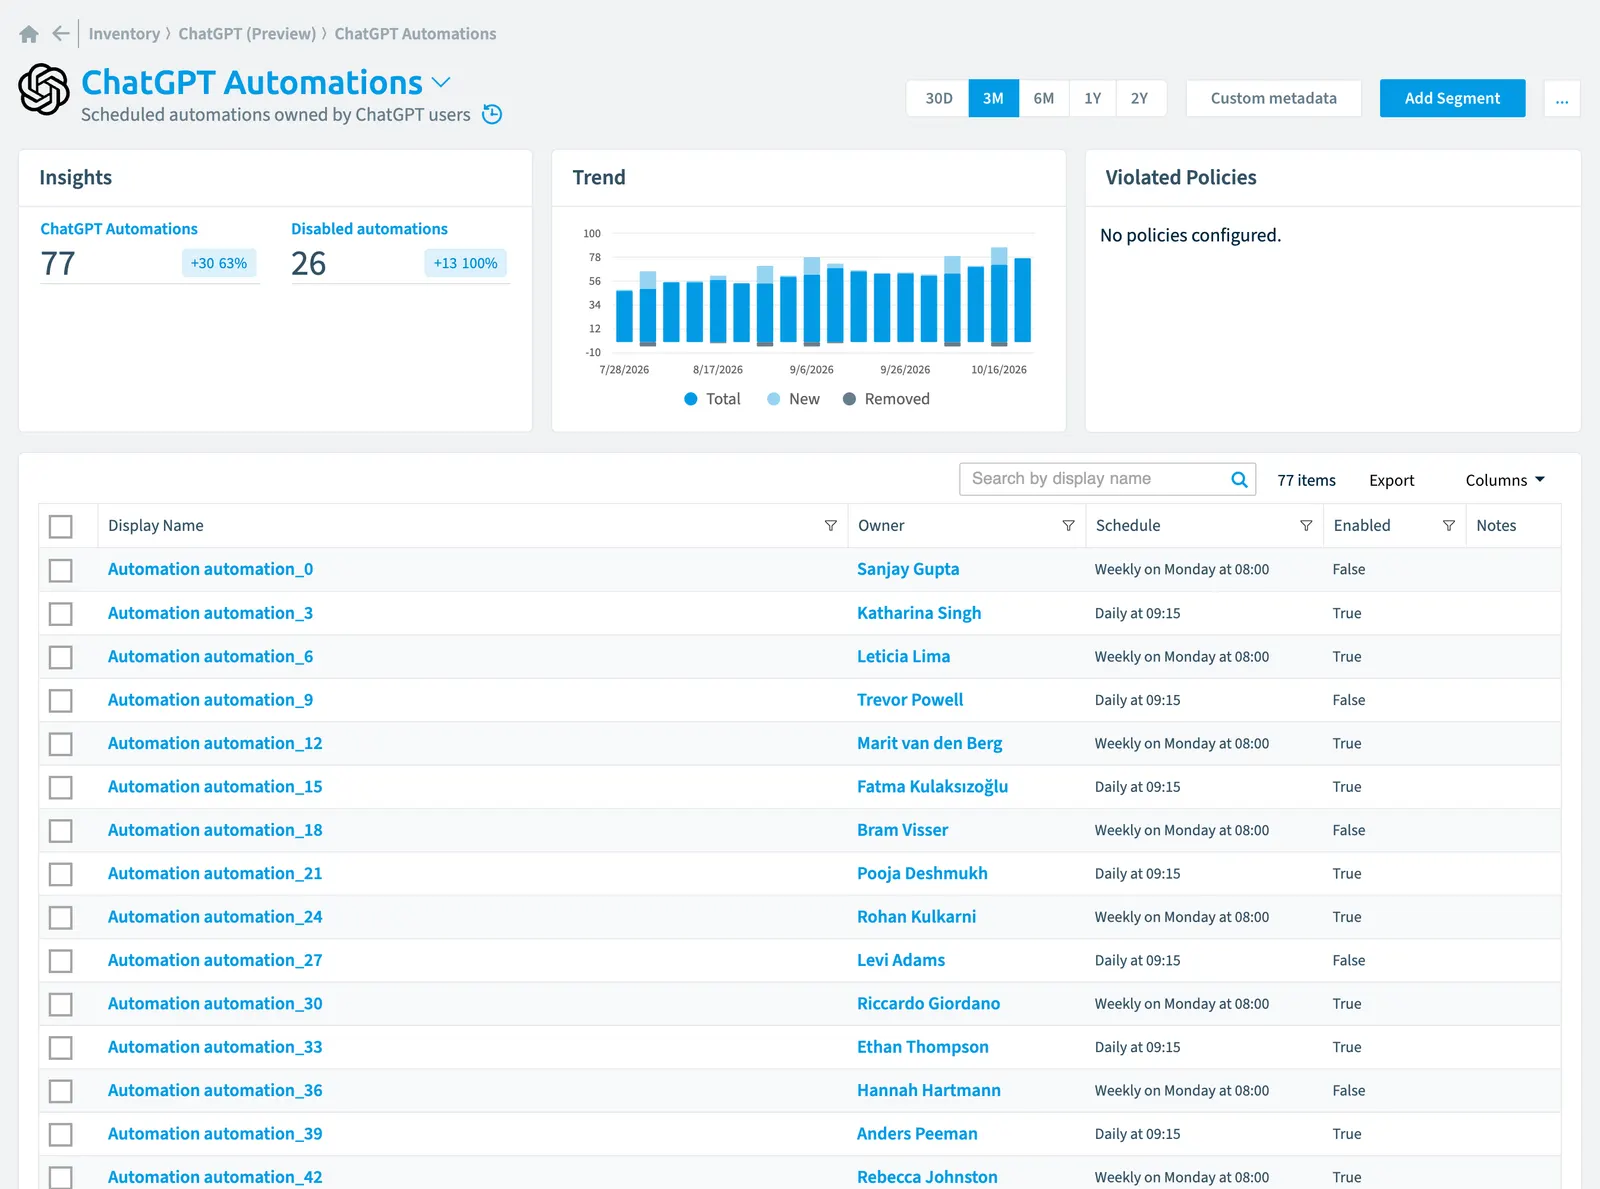Filter the Schedule column
Screen dimensions: 1600x1189
tap(1306, 526)
